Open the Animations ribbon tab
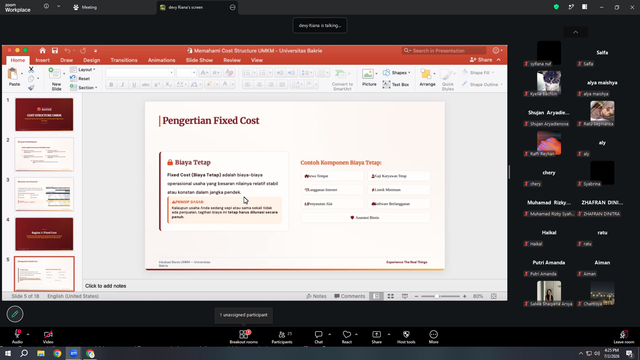Viewport: 640px width, 360px height. point(161,60)
